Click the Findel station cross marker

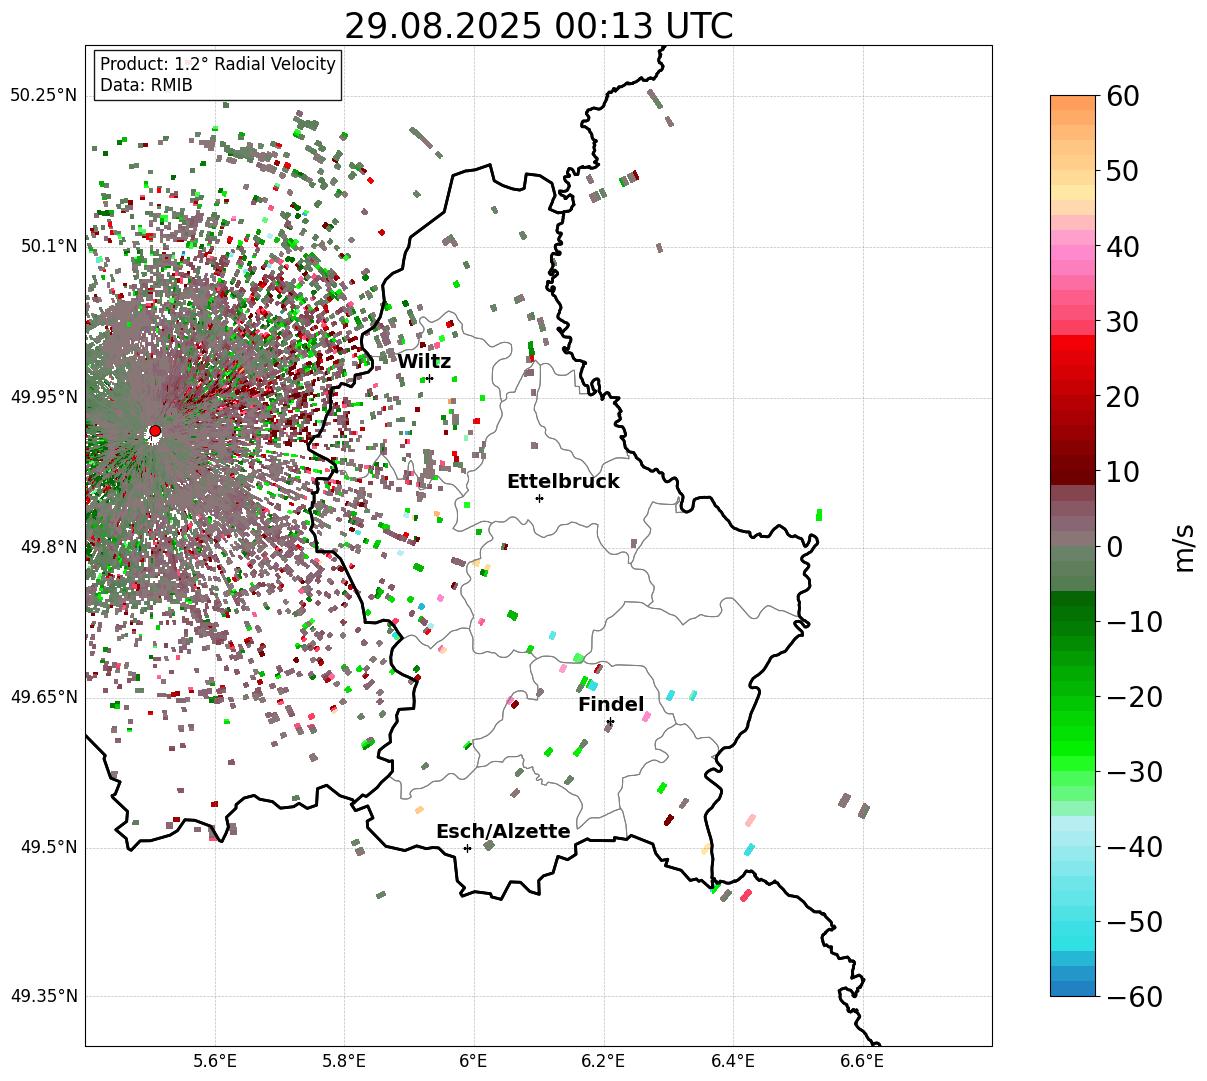[610, 721]
